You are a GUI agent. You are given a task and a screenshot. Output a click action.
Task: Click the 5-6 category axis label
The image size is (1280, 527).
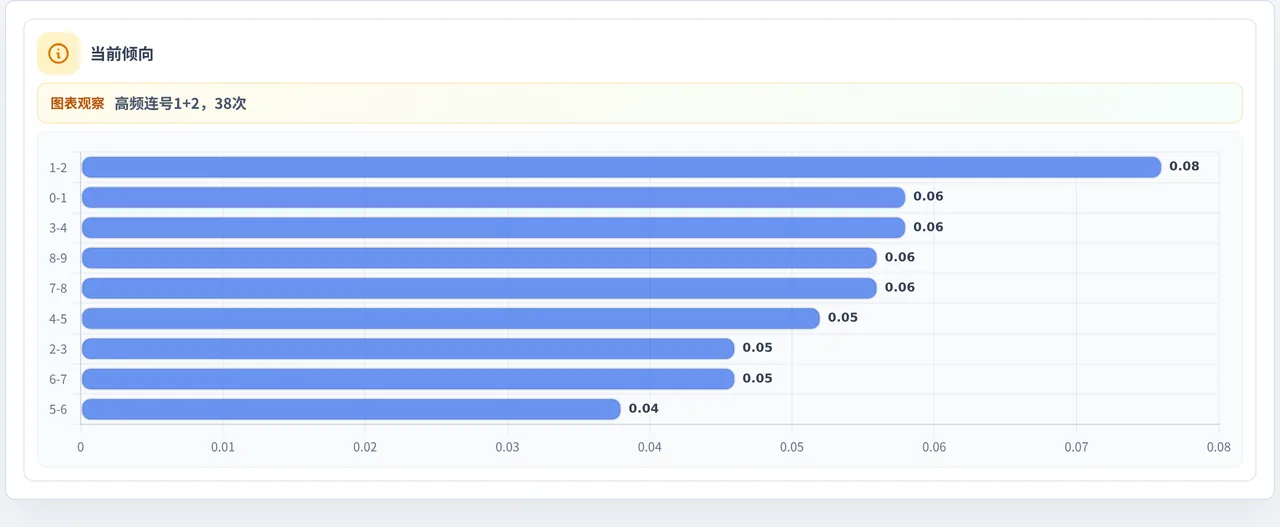58,410
